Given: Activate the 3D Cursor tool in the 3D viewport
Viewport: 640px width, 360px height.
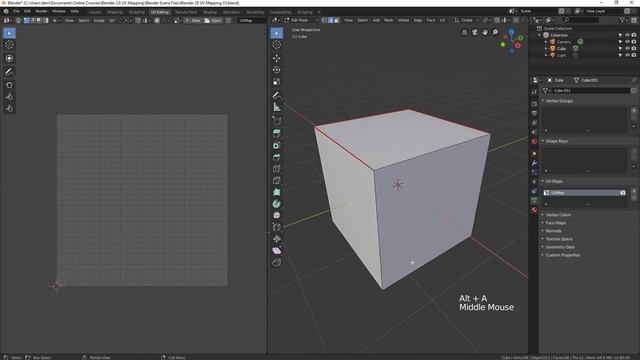Looking at the screenshot, I should pyautogui.click(x=277, y=45).
